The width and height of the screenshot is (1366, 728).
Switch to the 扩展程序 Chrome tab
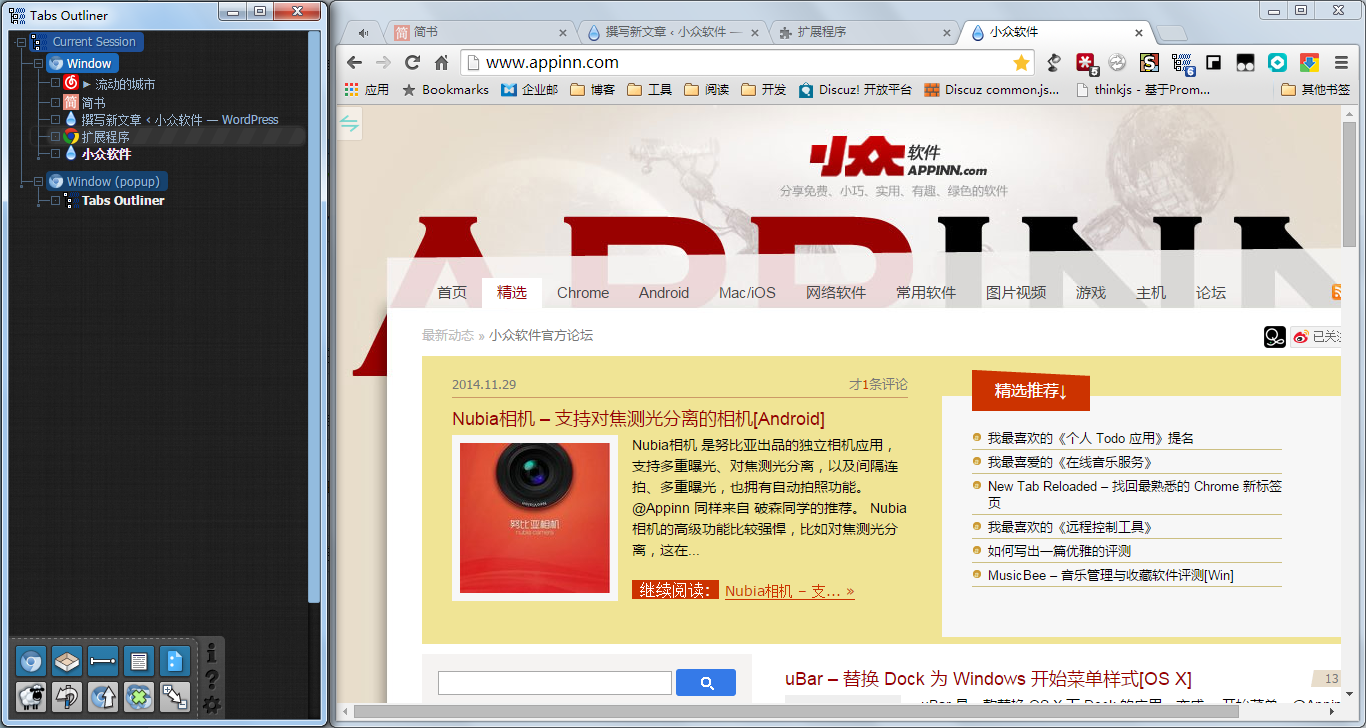(x=863, y=32)
